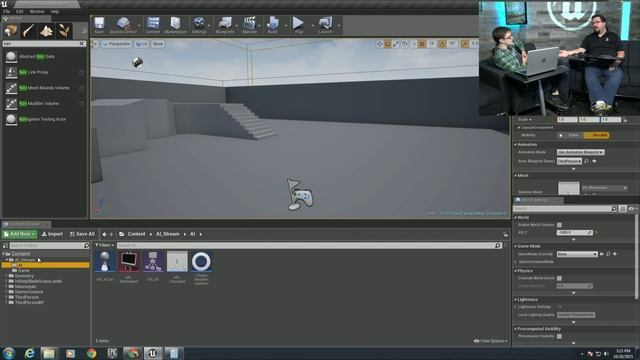The image size is (640, 360).
Task: Open the Blueprints toolbar icon
Action: pos(225,25)
